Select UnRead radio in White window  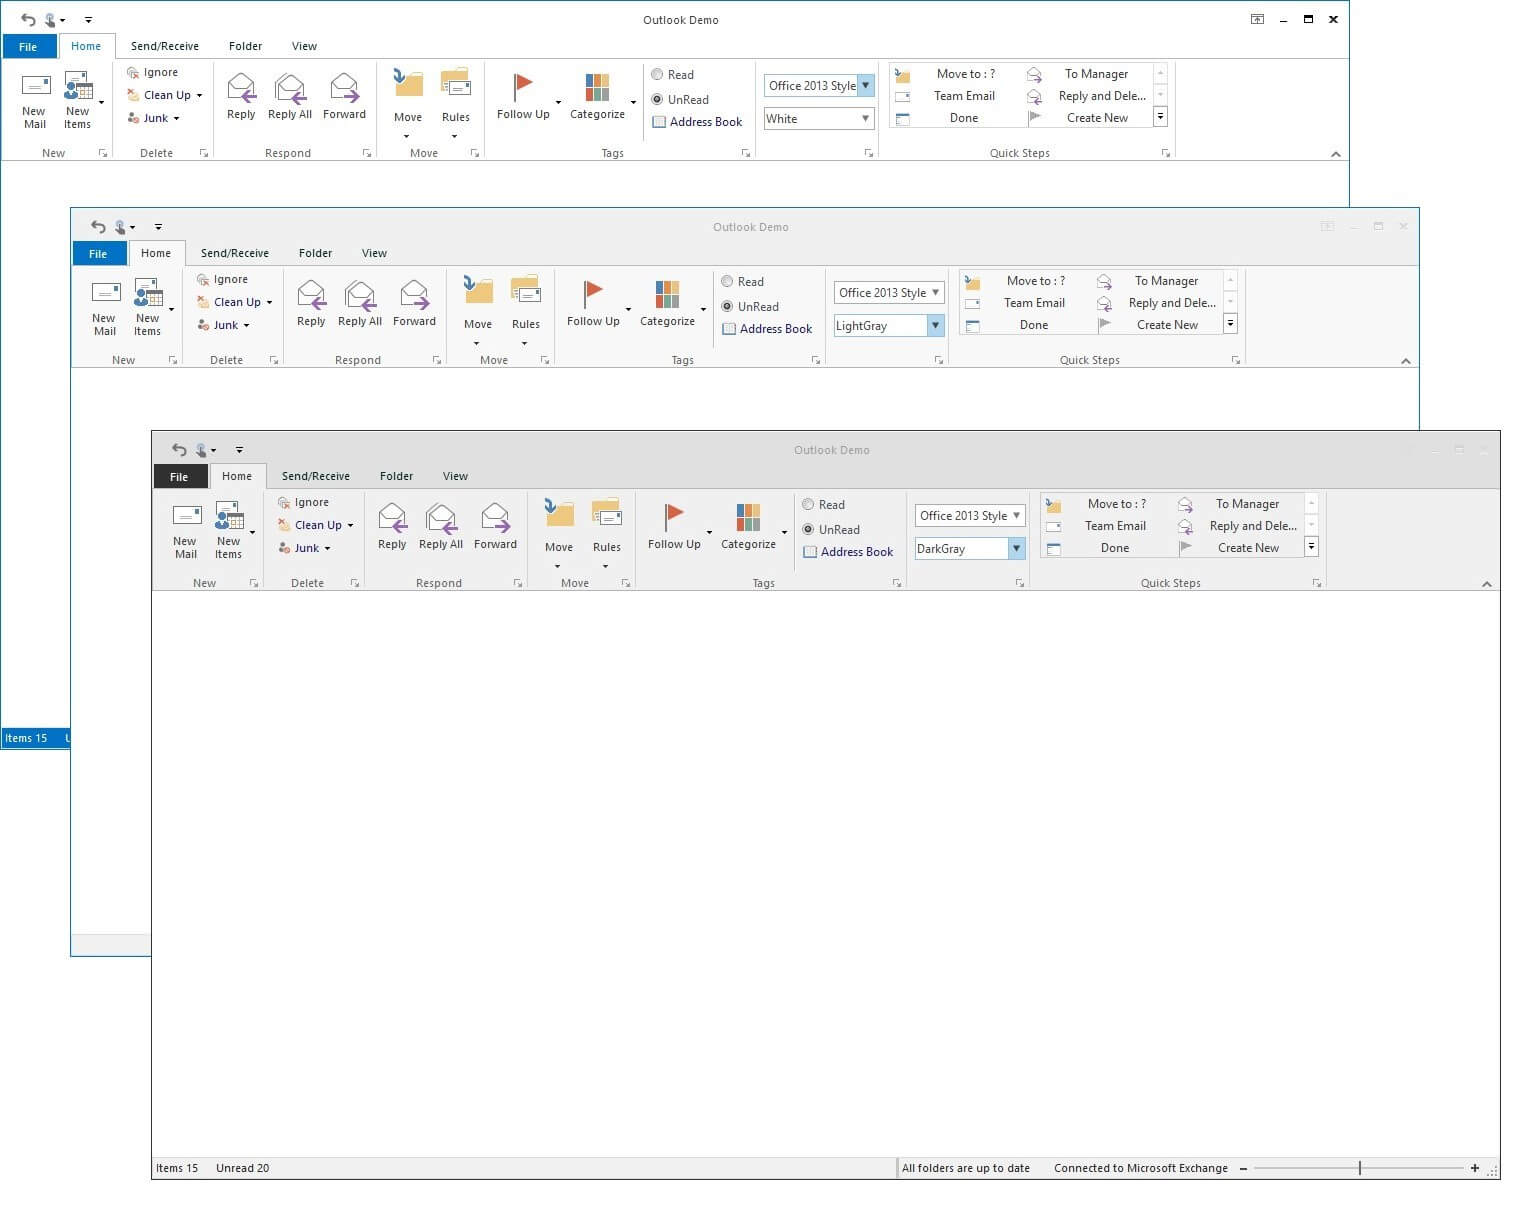coord(657,100)
